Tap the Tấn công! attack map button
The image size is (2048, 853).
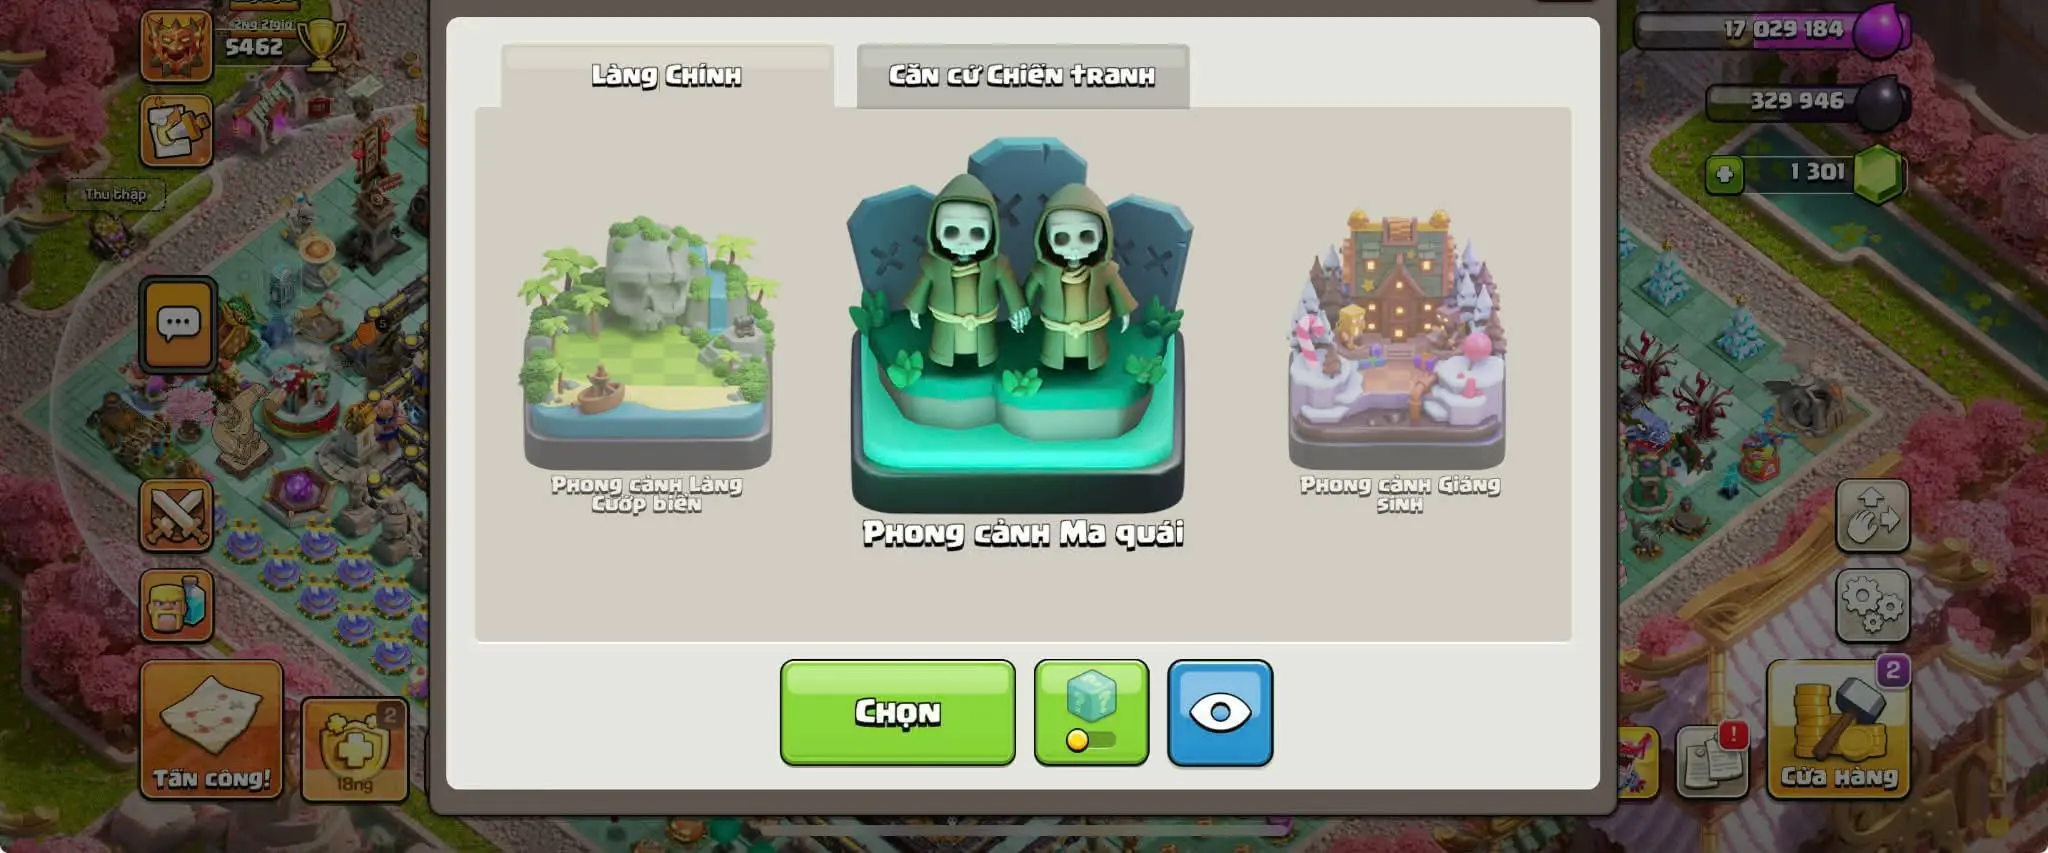(x=211, y=729)
